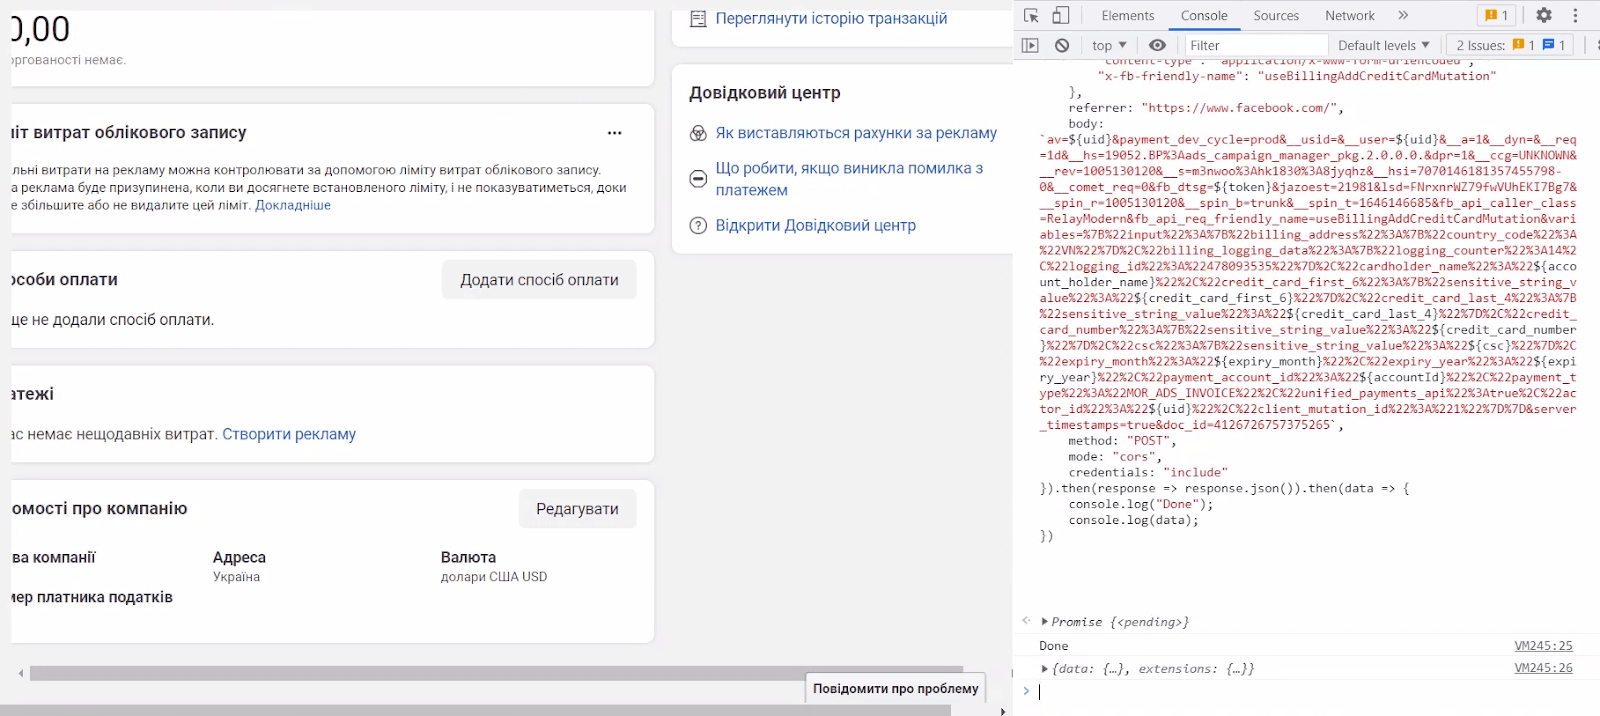This screenshot has width=1600, height=716.
Task: Click the question mark icon beside Help Center link
Action: pos(698,226)
